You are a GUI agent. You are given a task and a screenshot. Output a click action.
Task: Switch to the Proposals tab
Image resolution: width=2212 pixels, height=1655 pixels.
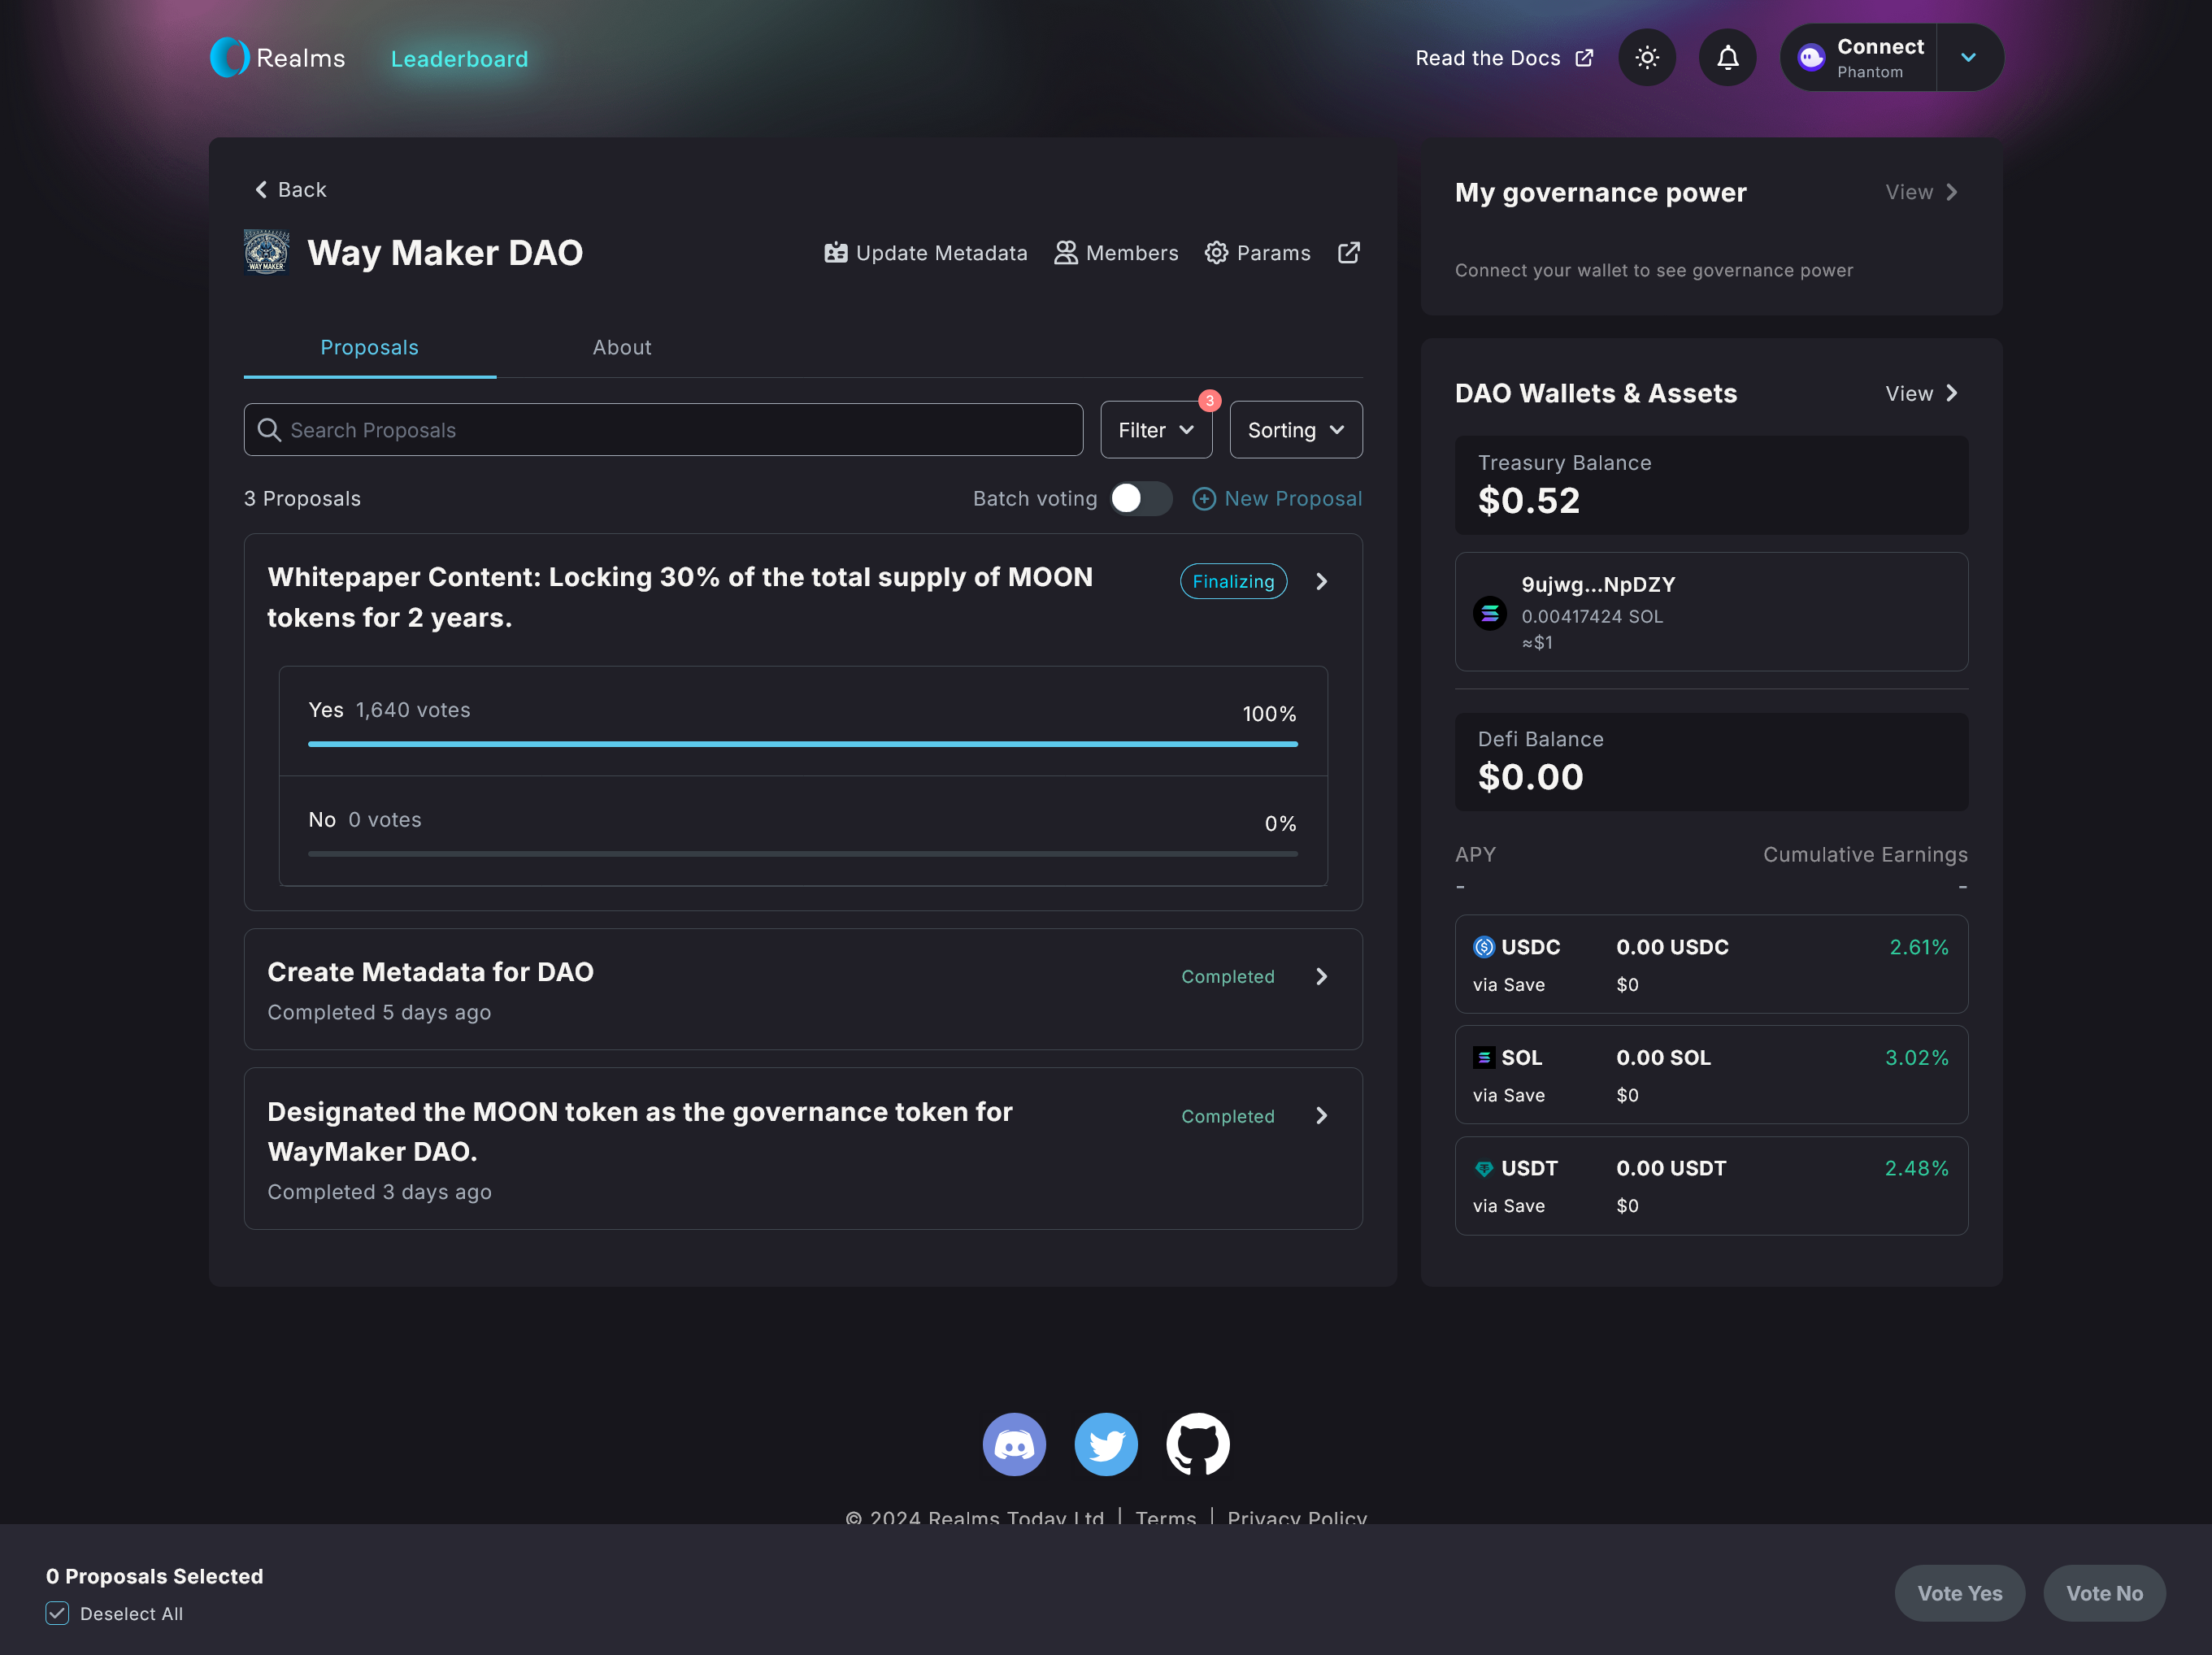point(370,348)
